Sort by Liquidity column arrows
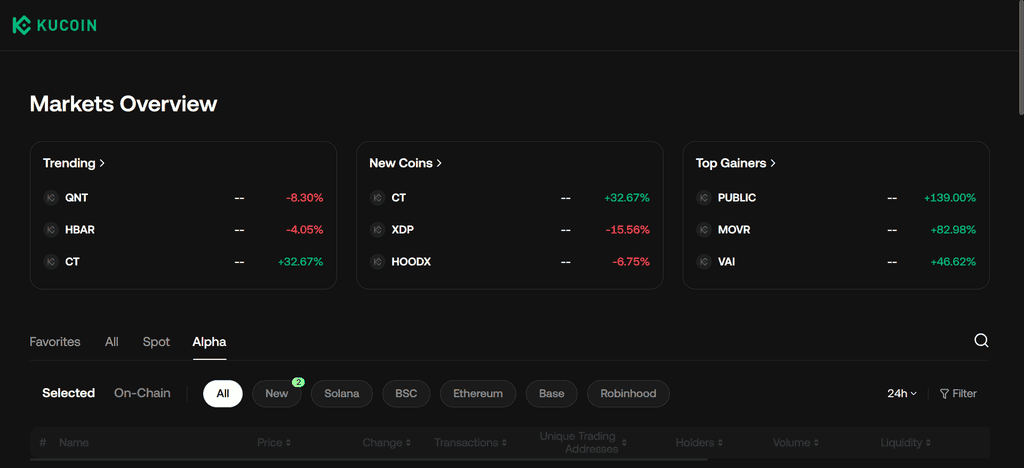 (928, 443)
